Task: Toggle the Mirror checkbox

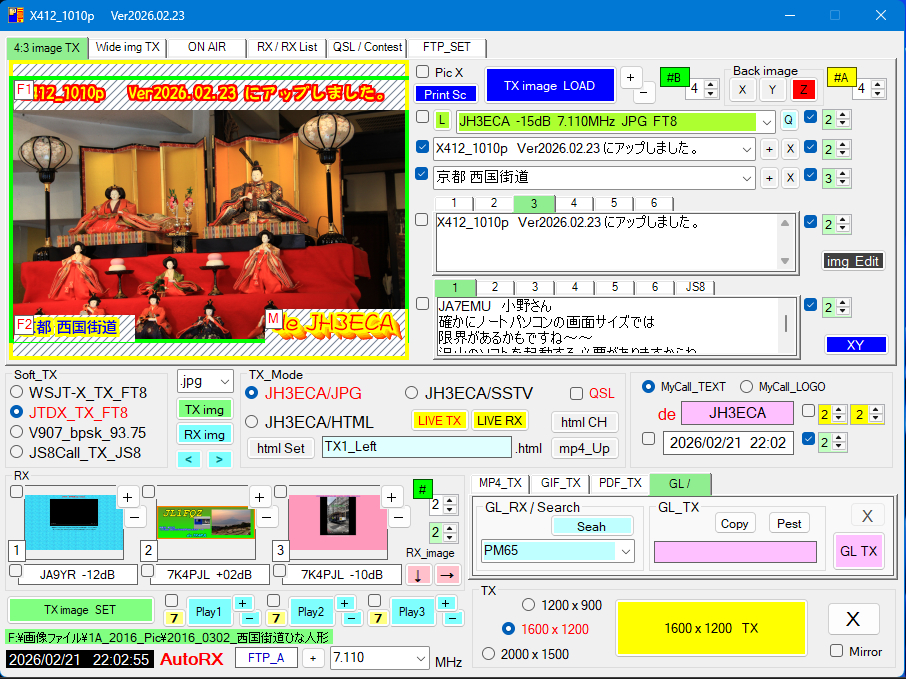Action: click(x=837, y=651)
